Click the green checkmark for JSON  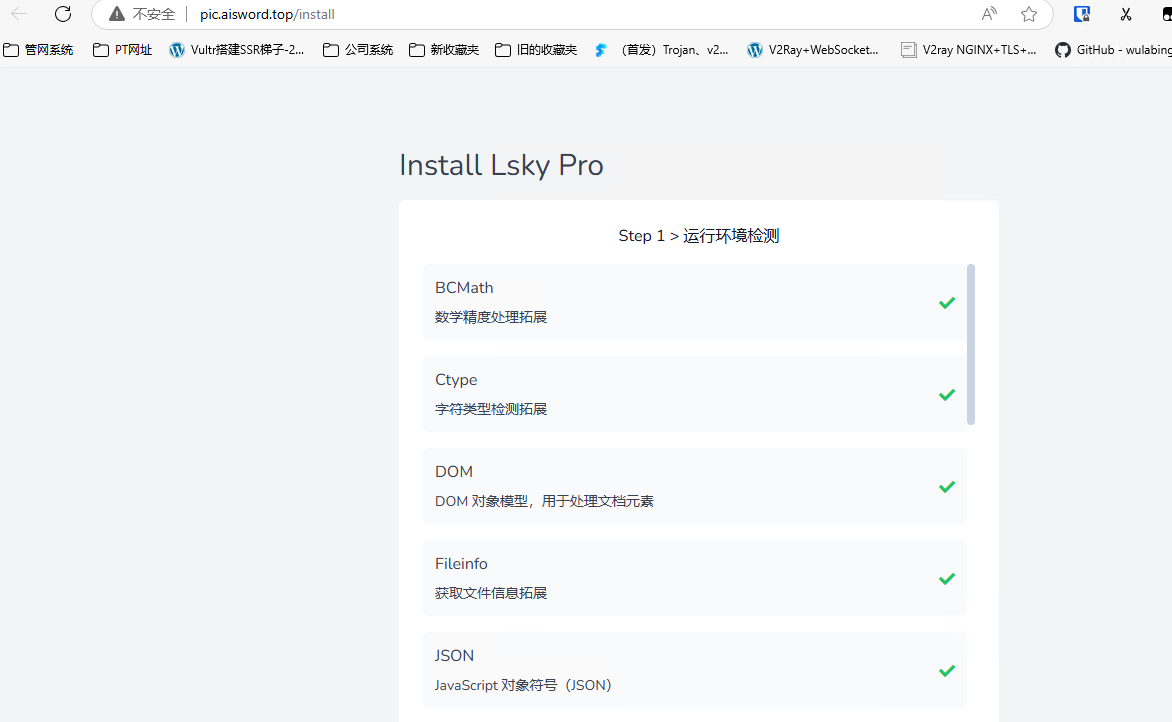[x=946, y=671]
